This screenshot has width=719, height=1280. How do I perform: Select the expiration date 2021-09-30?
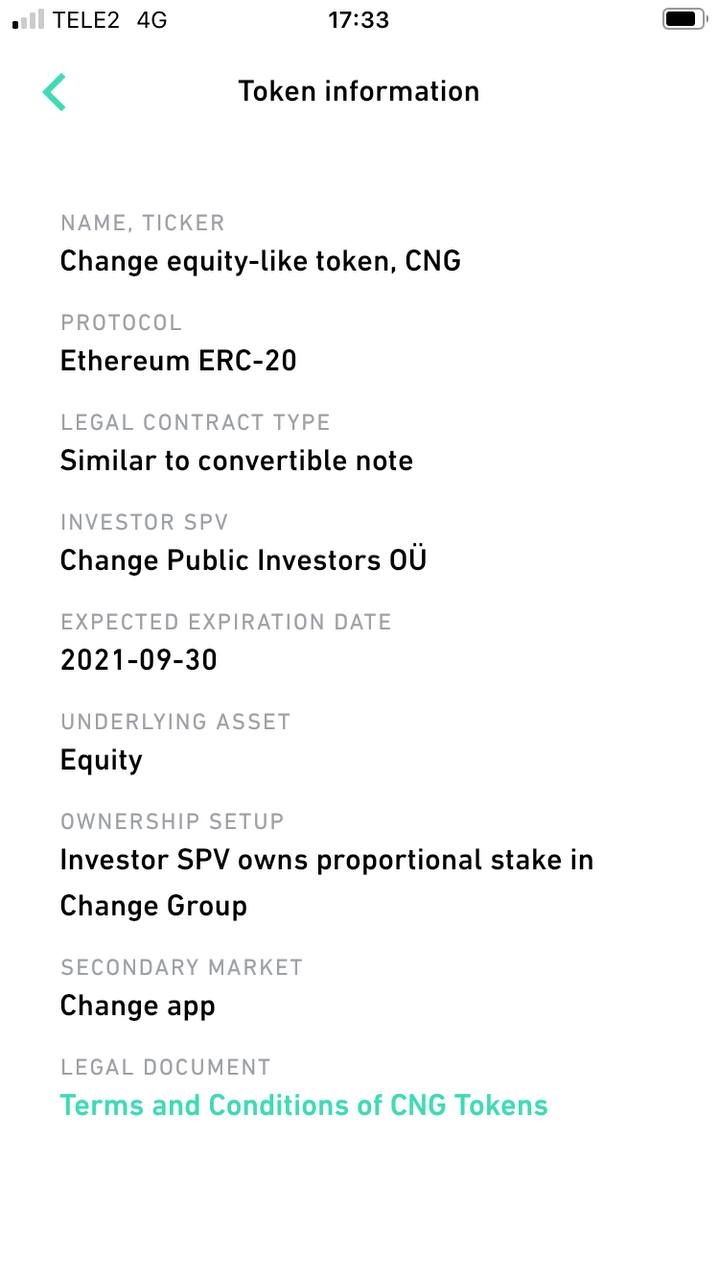pos(138,660)
